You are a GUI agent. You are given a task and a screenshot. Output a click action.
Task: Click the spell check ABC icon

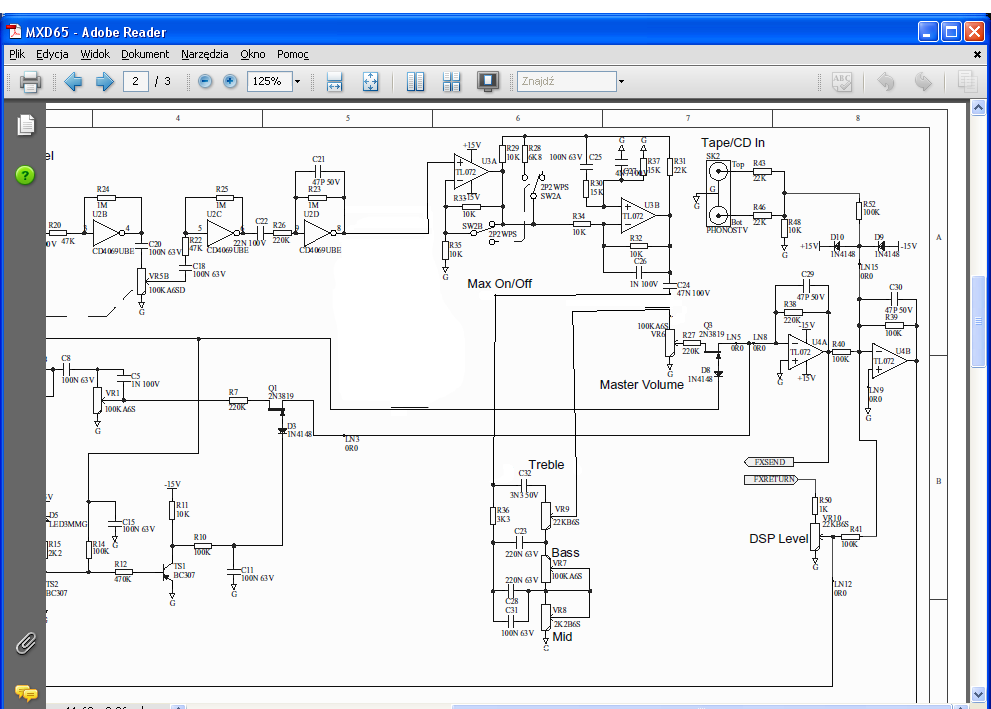(842, 82)
